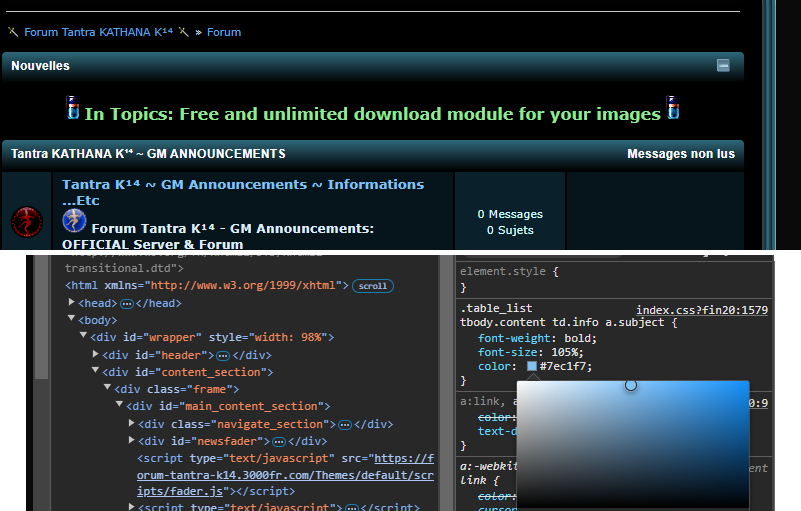Expand the navigate_section div node
801x511 pixels.
tap(131, 423)
